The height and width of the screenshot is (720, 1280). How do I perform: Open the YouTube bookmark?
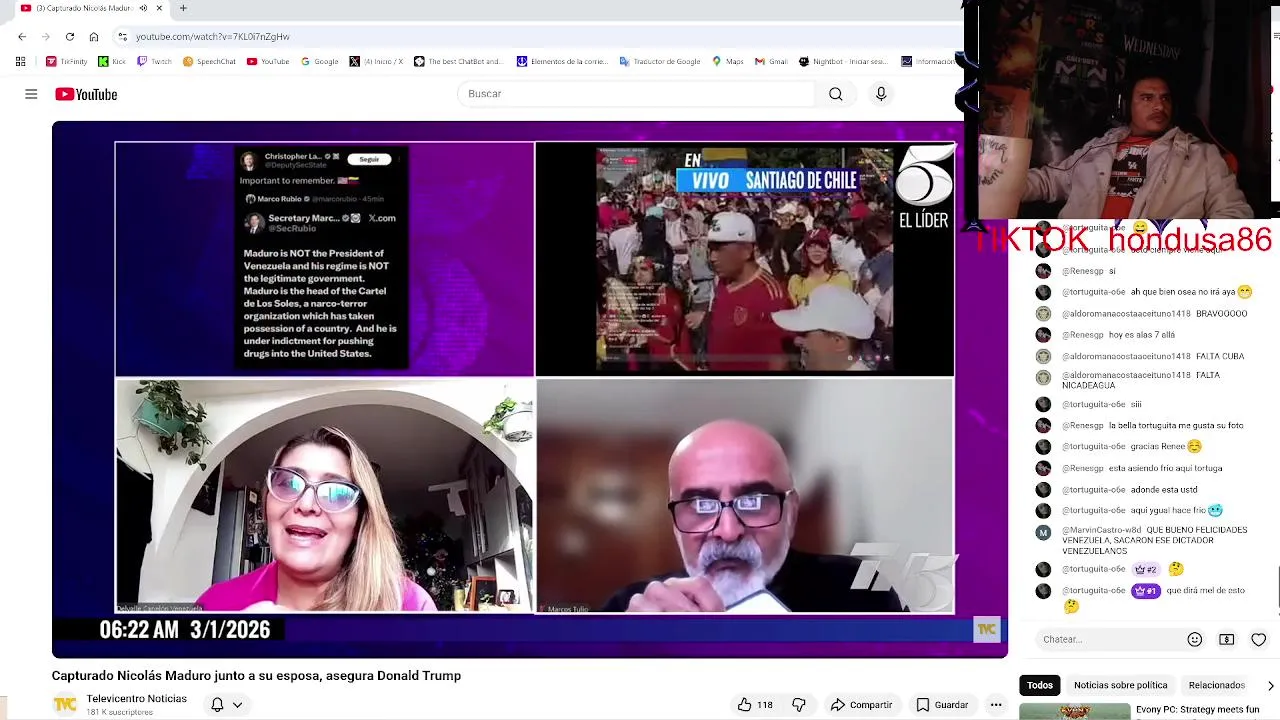point(268,61)
